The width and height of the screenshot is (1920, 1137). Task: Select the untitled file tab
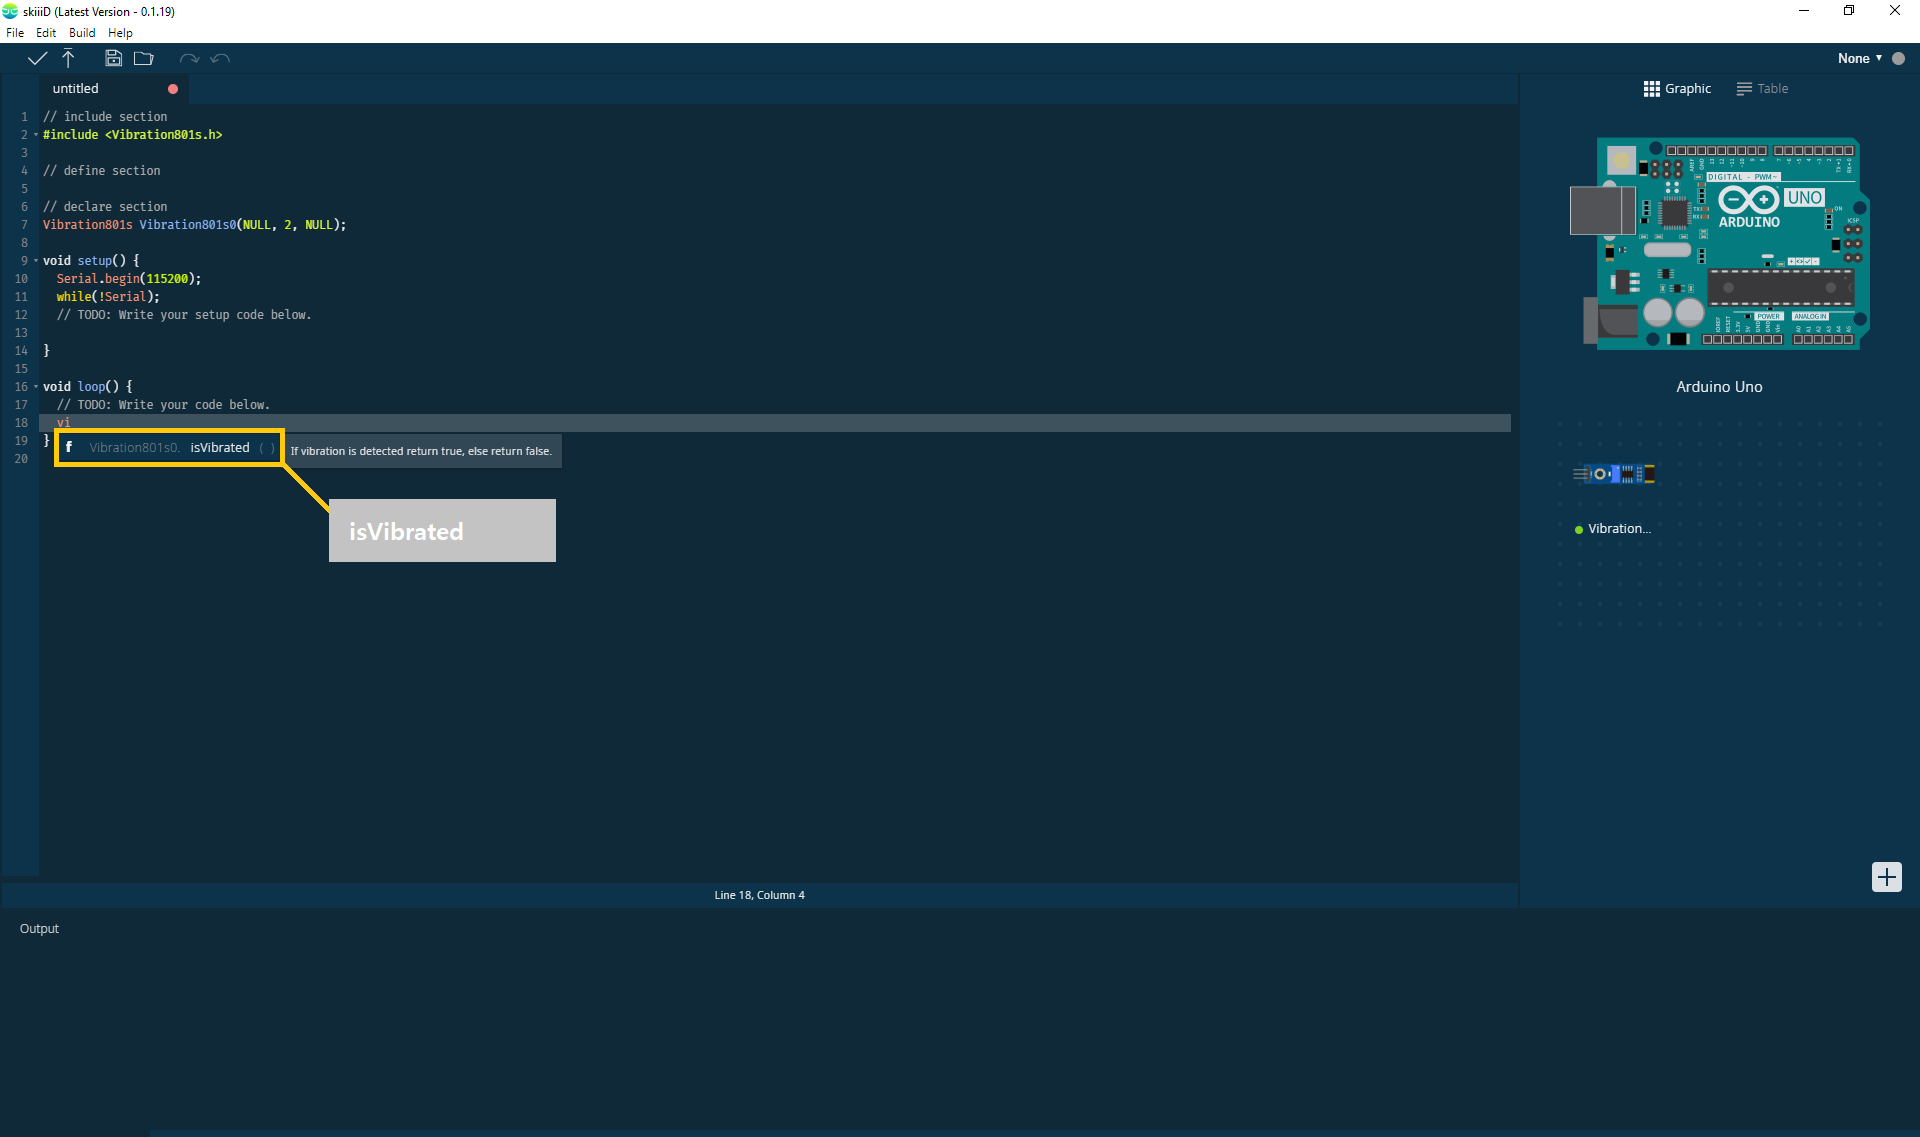click(76, 89)
